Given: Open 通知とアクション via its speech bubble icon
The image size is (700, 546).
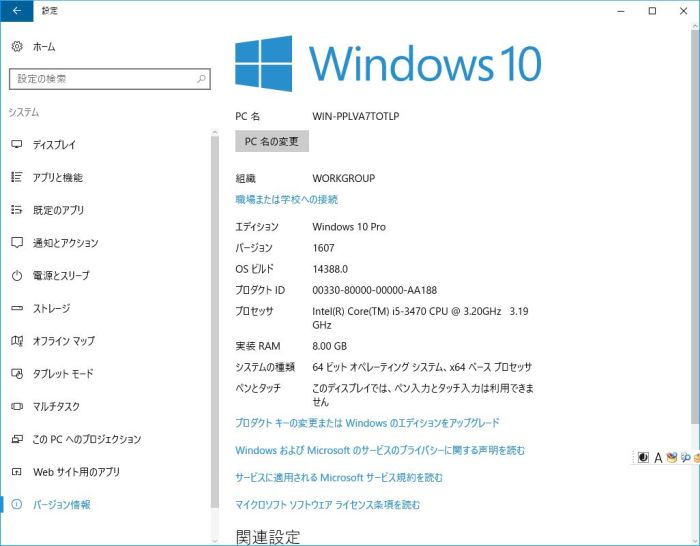Looking at the screenshot, I should point(17,243).
